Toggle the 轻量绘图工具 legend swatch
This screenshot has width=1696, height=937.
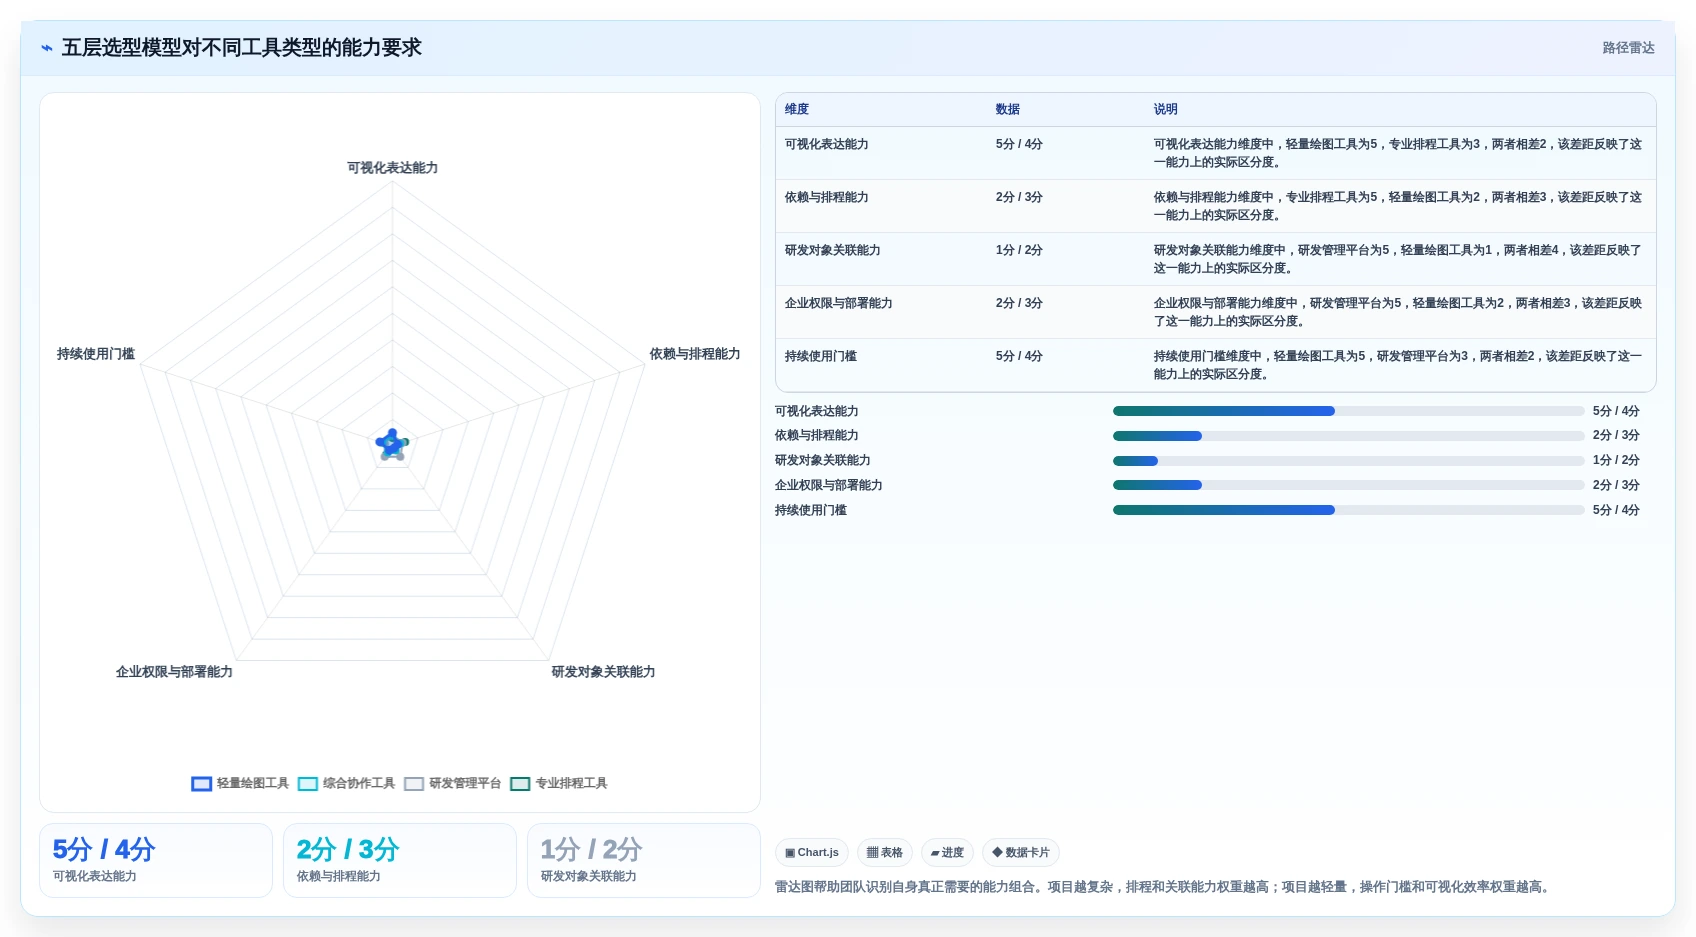coord(202,784)
